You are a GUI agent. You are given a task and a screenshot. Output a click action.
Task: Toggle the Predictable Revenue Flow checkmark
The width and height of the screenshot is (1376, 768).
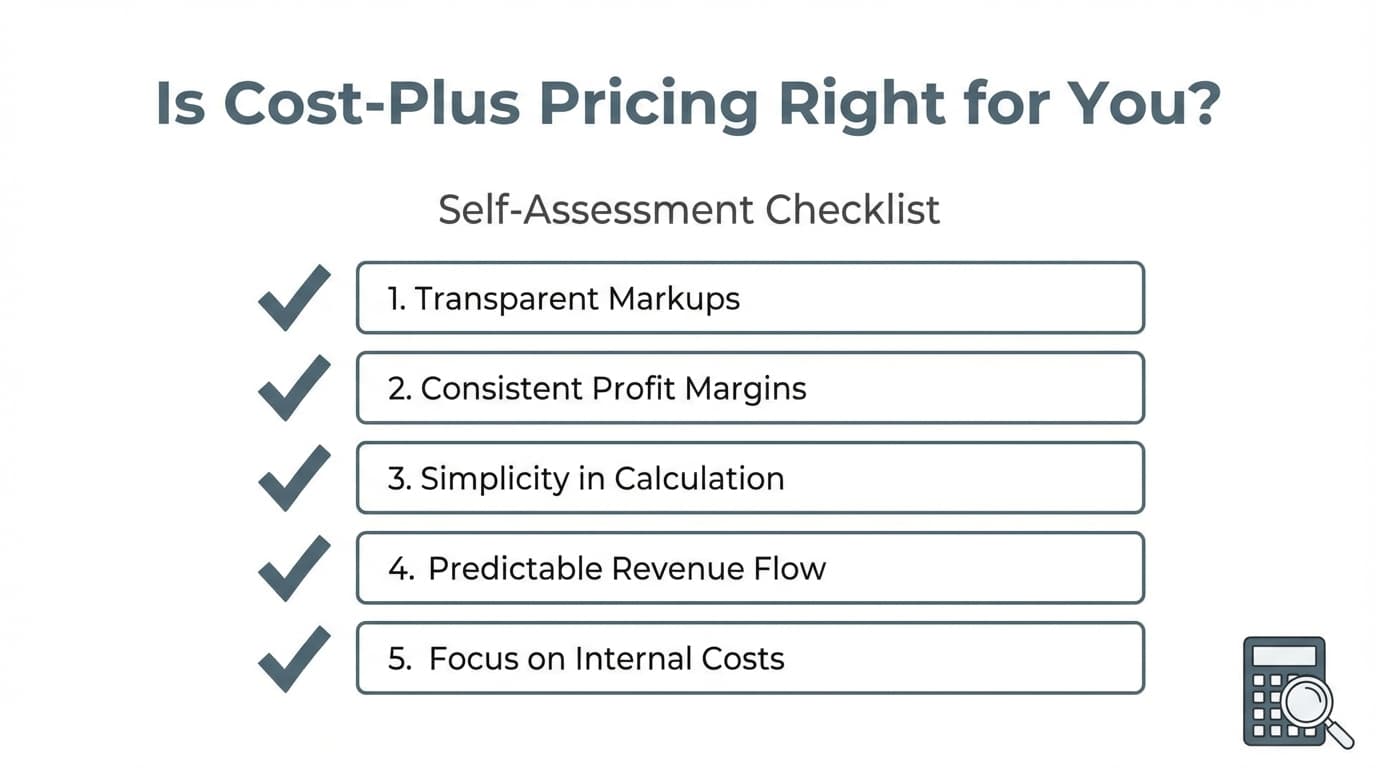[x=293, y=568]
